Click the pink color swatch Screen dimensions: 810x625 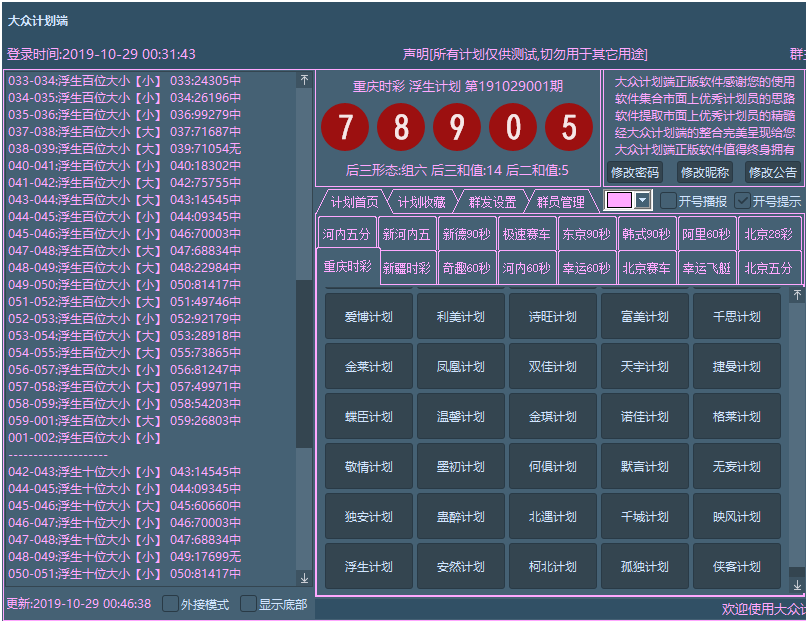click(x=619, y=201)
